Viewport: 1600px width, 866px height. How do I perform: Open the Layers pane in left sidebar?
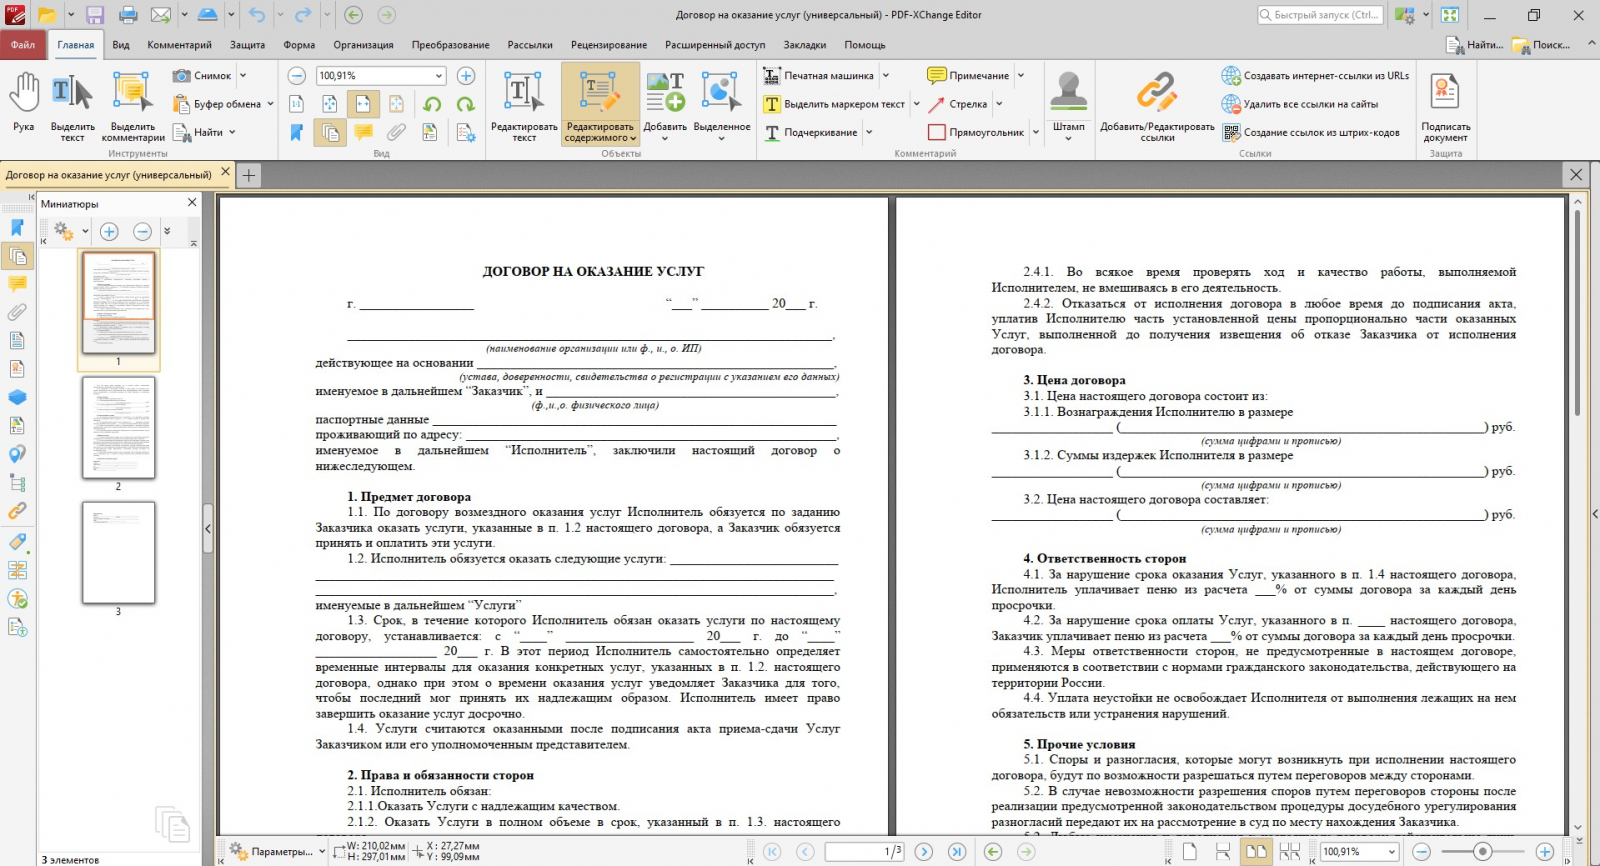(x=17, y=398)
